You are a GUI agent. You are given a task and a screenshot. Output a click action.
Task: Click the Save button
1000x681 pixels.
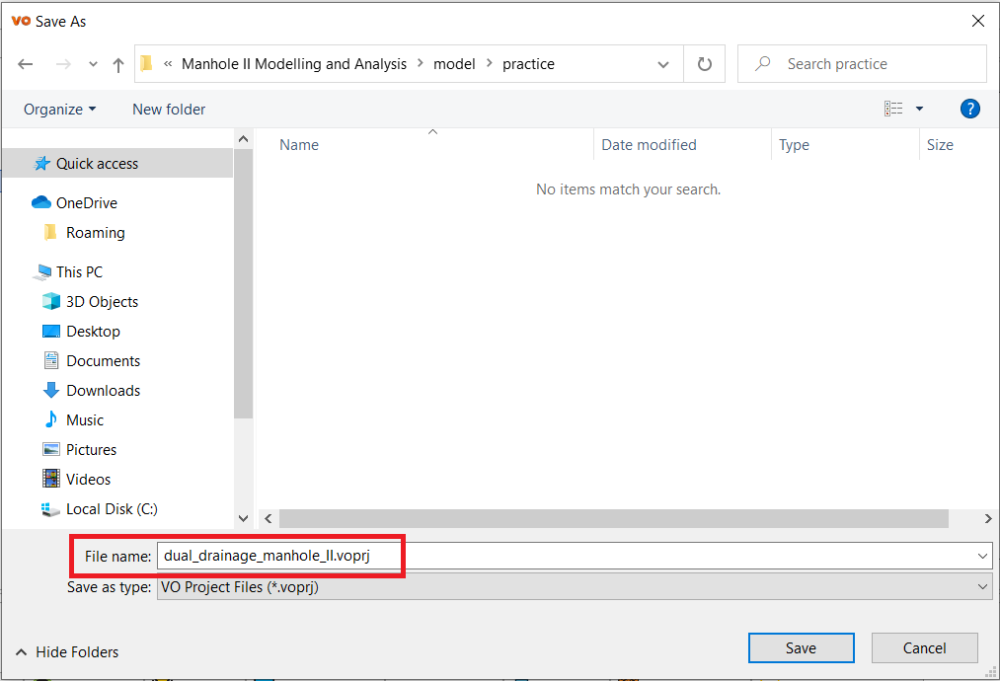coord(801,648)
